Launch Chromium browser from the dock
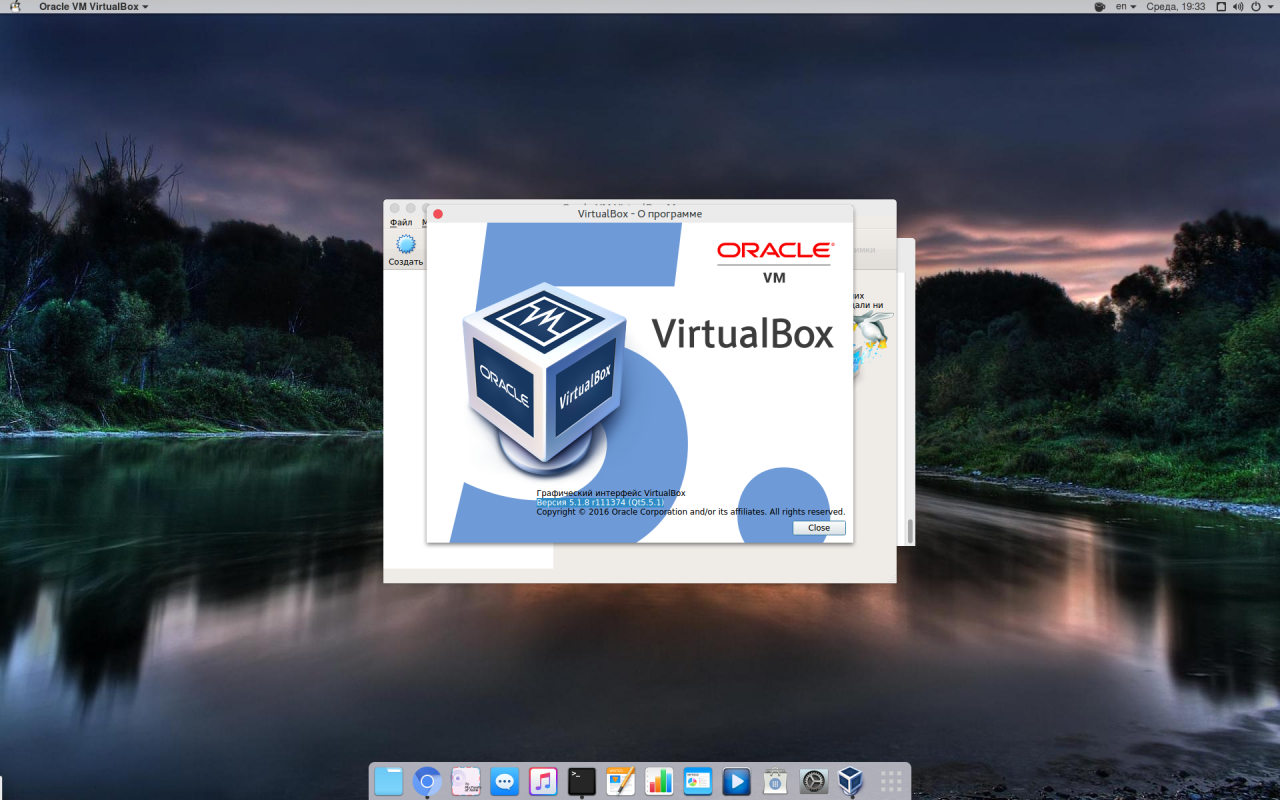The width and height of the screenshot is (1280, 800). click(x=427, y=781)
